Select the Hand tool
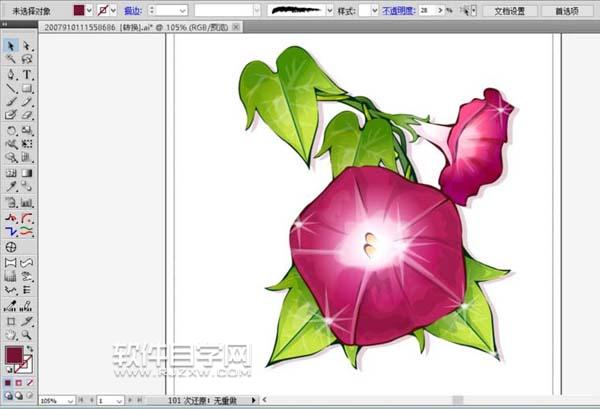Screen dimensions: 600x409 point(10,335)
